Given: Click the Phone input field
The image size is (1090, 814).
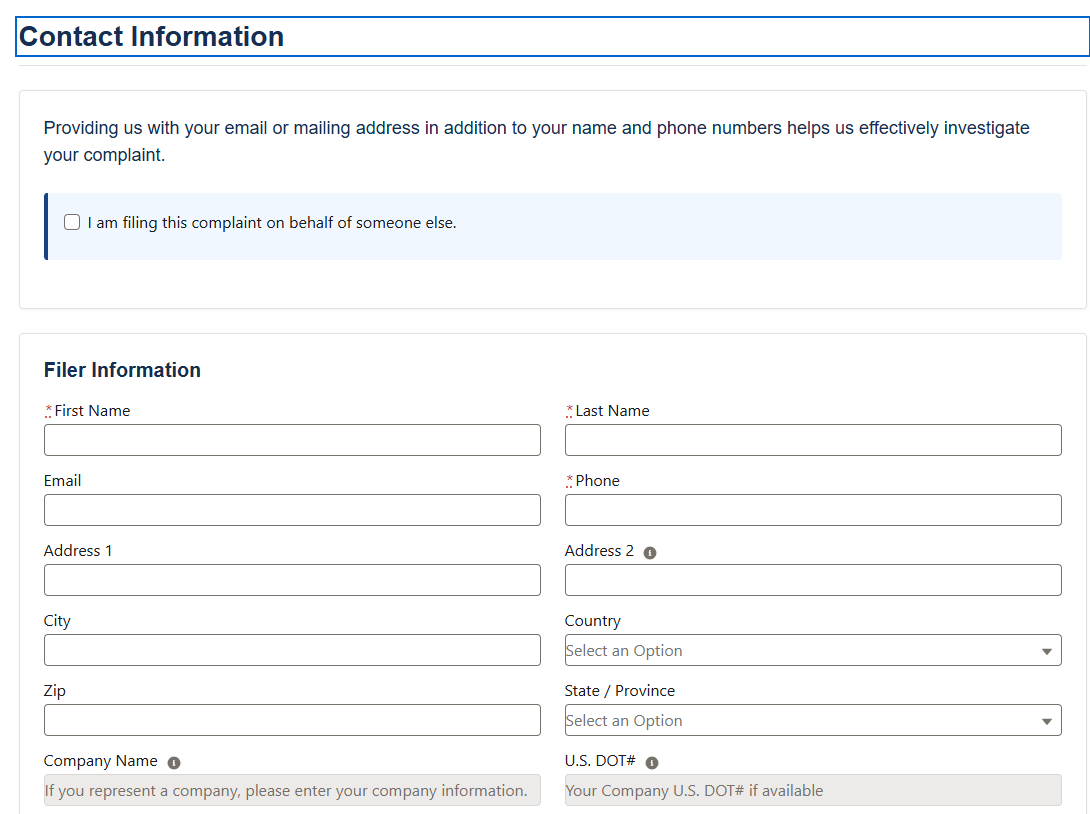Looking at the screenshot, I should (812, 510).
